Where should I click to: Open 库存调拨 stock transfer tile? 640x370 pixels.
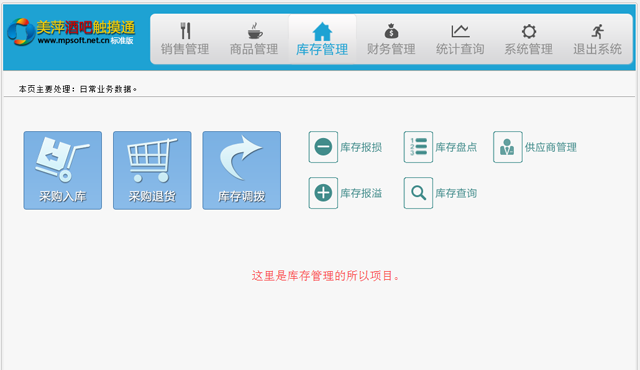click(242, 170)
